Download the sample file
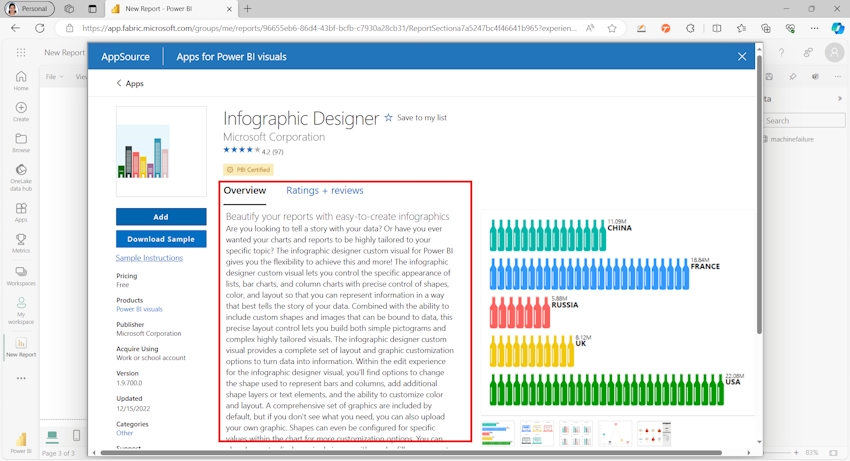Viewport: 850px width, 461px height. (x=161, y=239)
